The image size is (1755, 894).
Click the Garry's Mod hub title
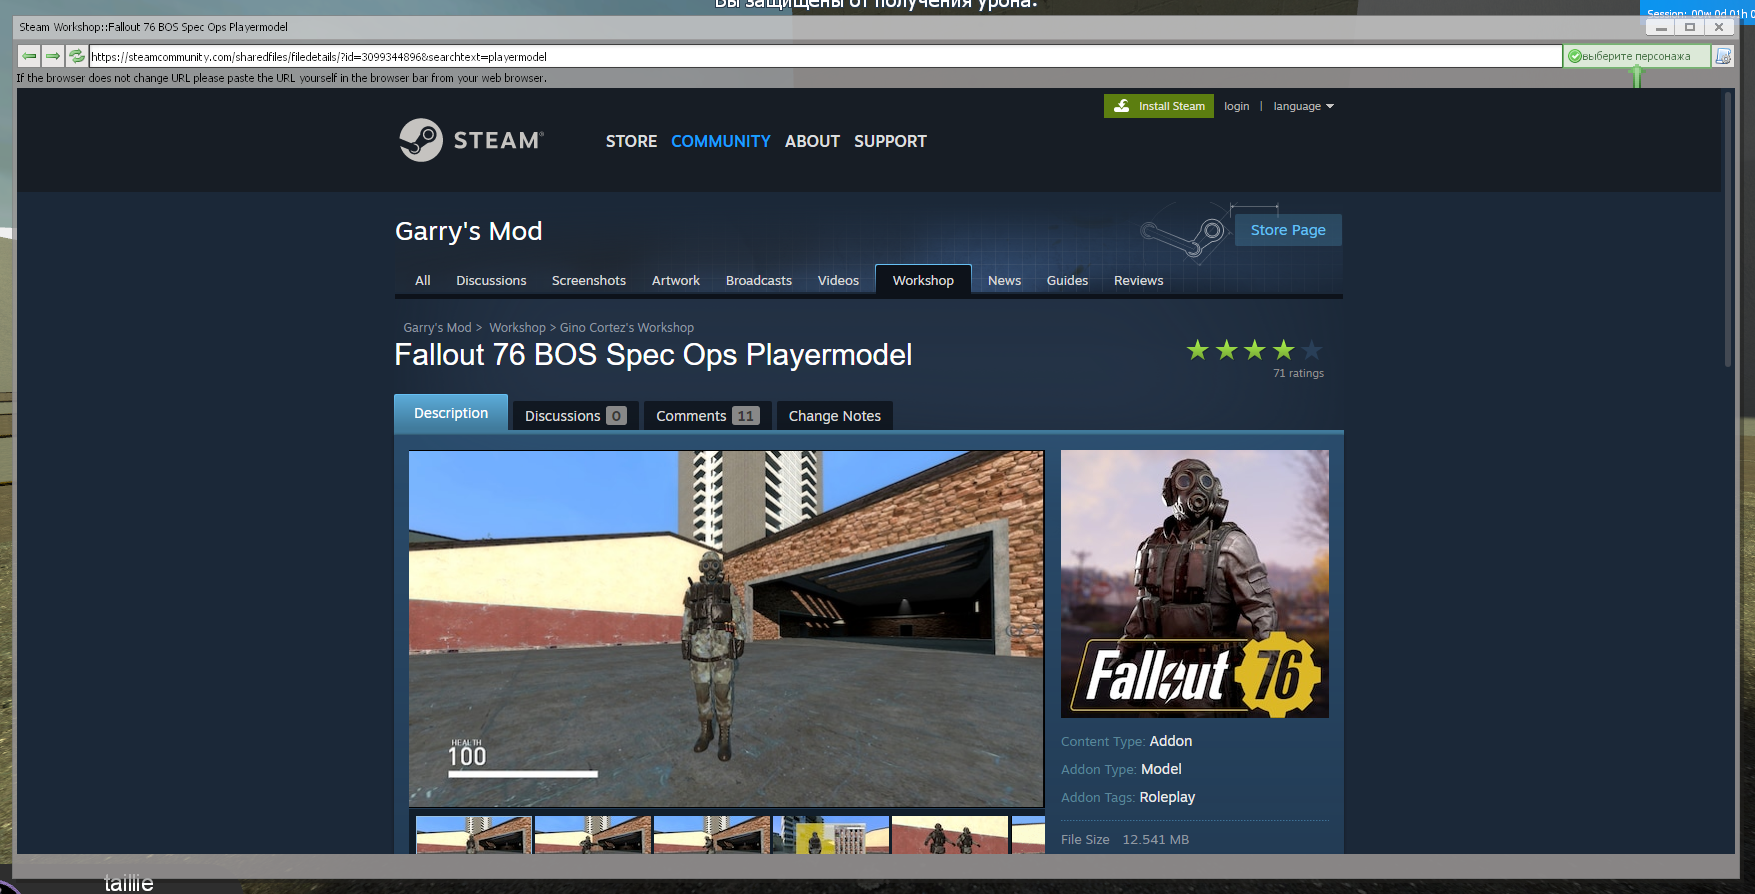pyautogui.click(x=468, y=231)
